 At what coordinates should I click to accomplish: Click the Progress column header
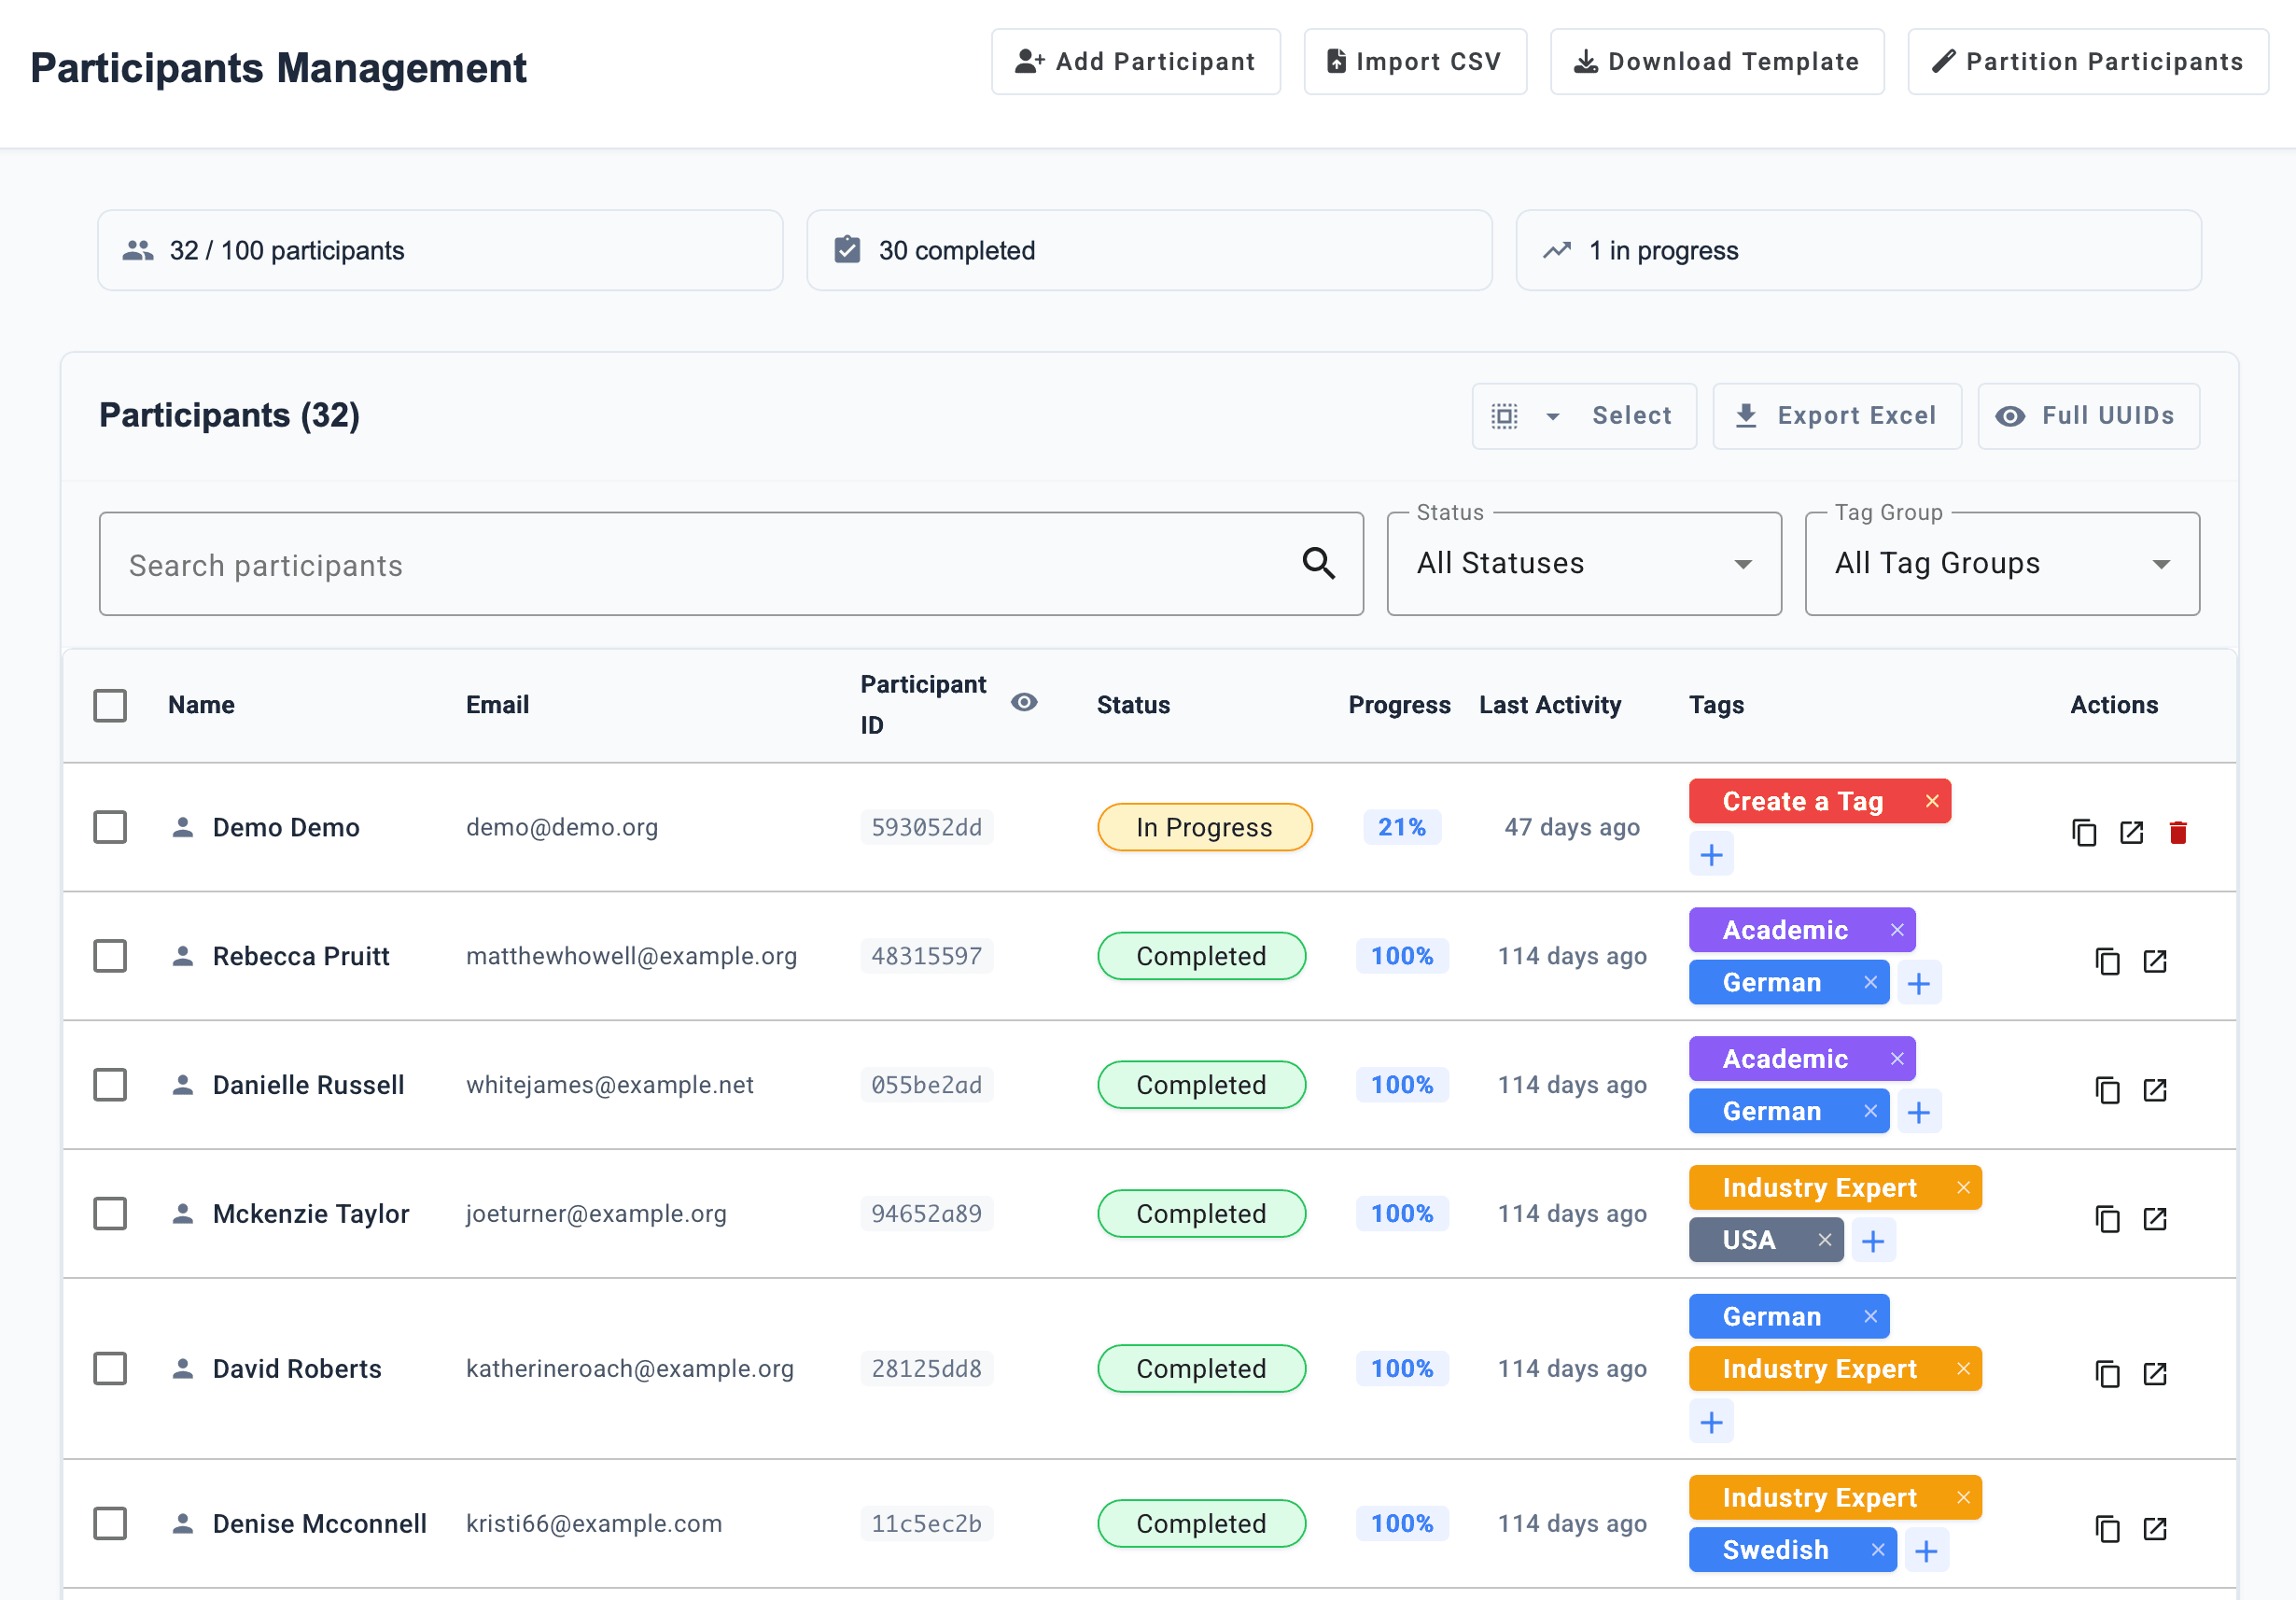(x=1399, y=705)
